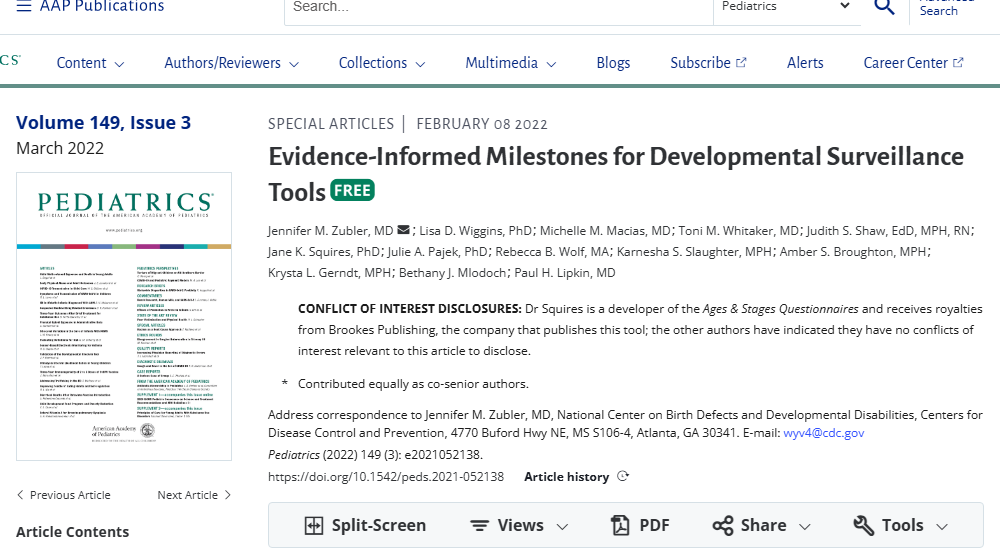Click the Tools wrench icon
Viewport: 1000px width, 556px height.
click(x=864, y=525)
